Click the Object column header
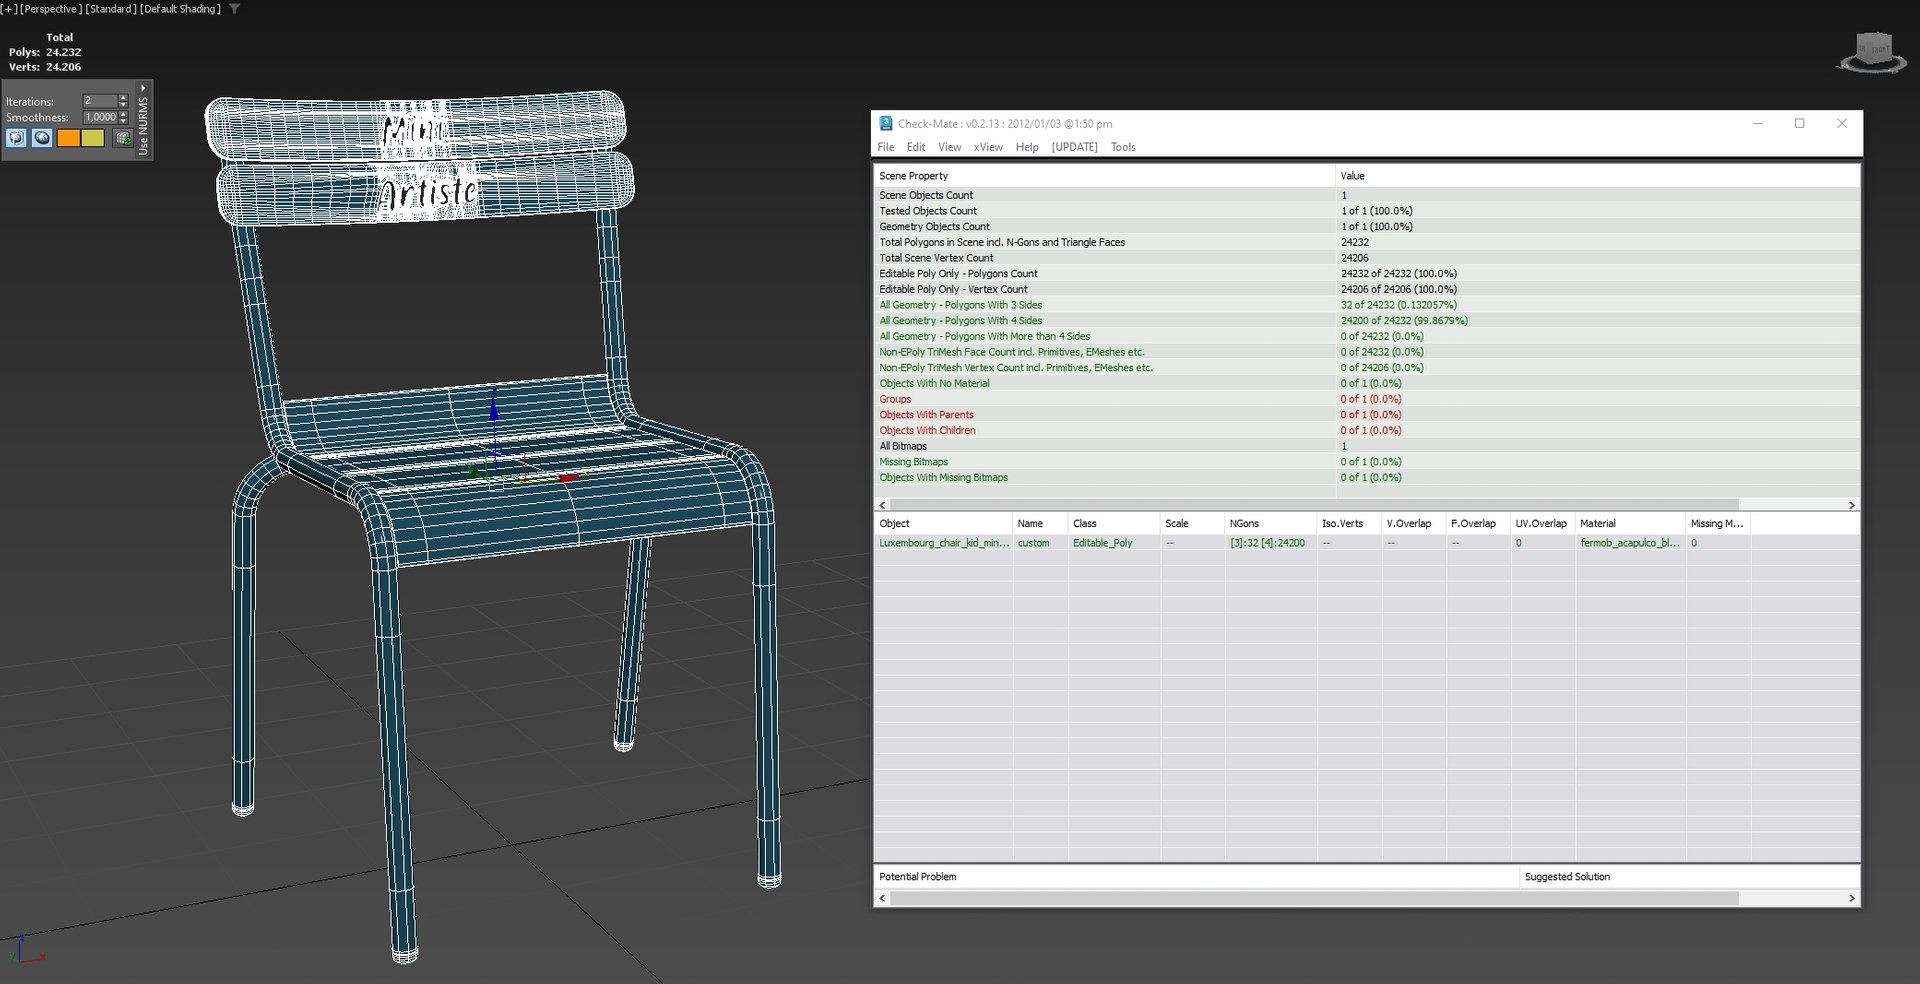This screenshot has height=984, width=1920. (x=943, y=524)
